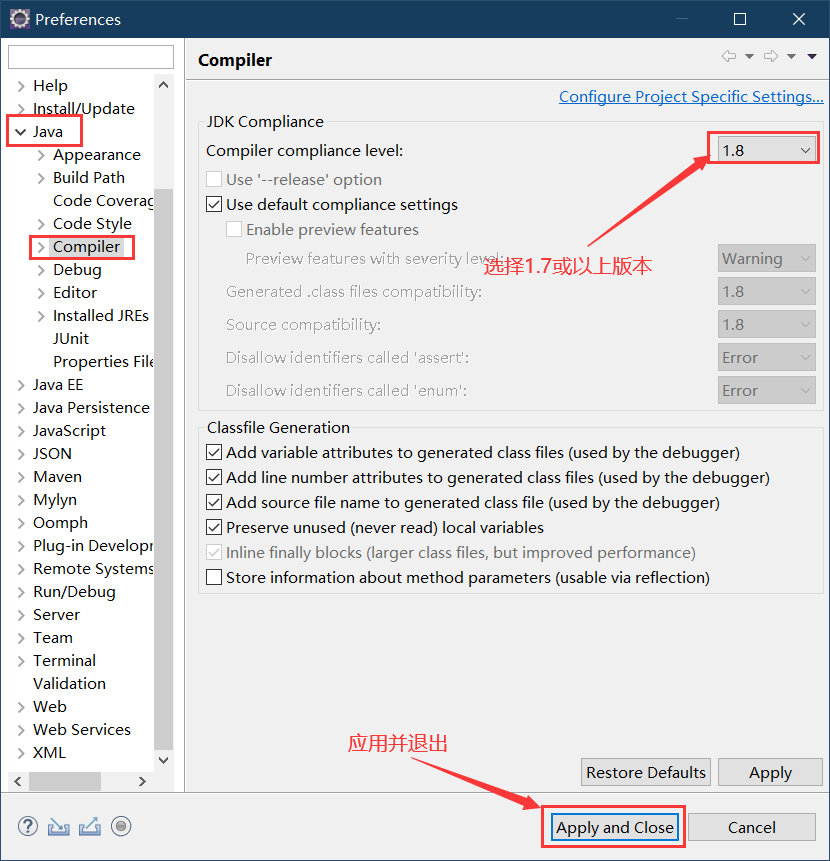Click the export preferences arrow icon
This screenshot has width=830, height=861.
point(88,826)
